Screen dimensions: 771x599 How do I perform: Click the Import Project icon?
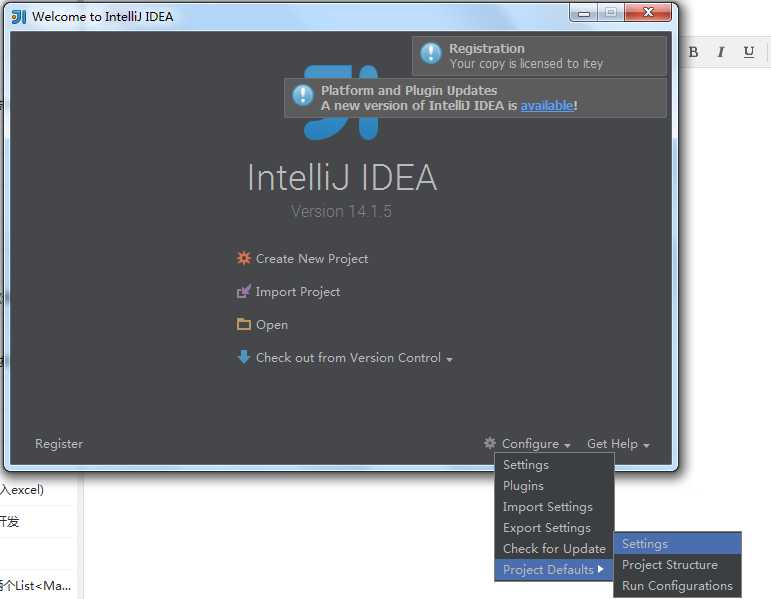pyautogui.click(x=243, y=291)
